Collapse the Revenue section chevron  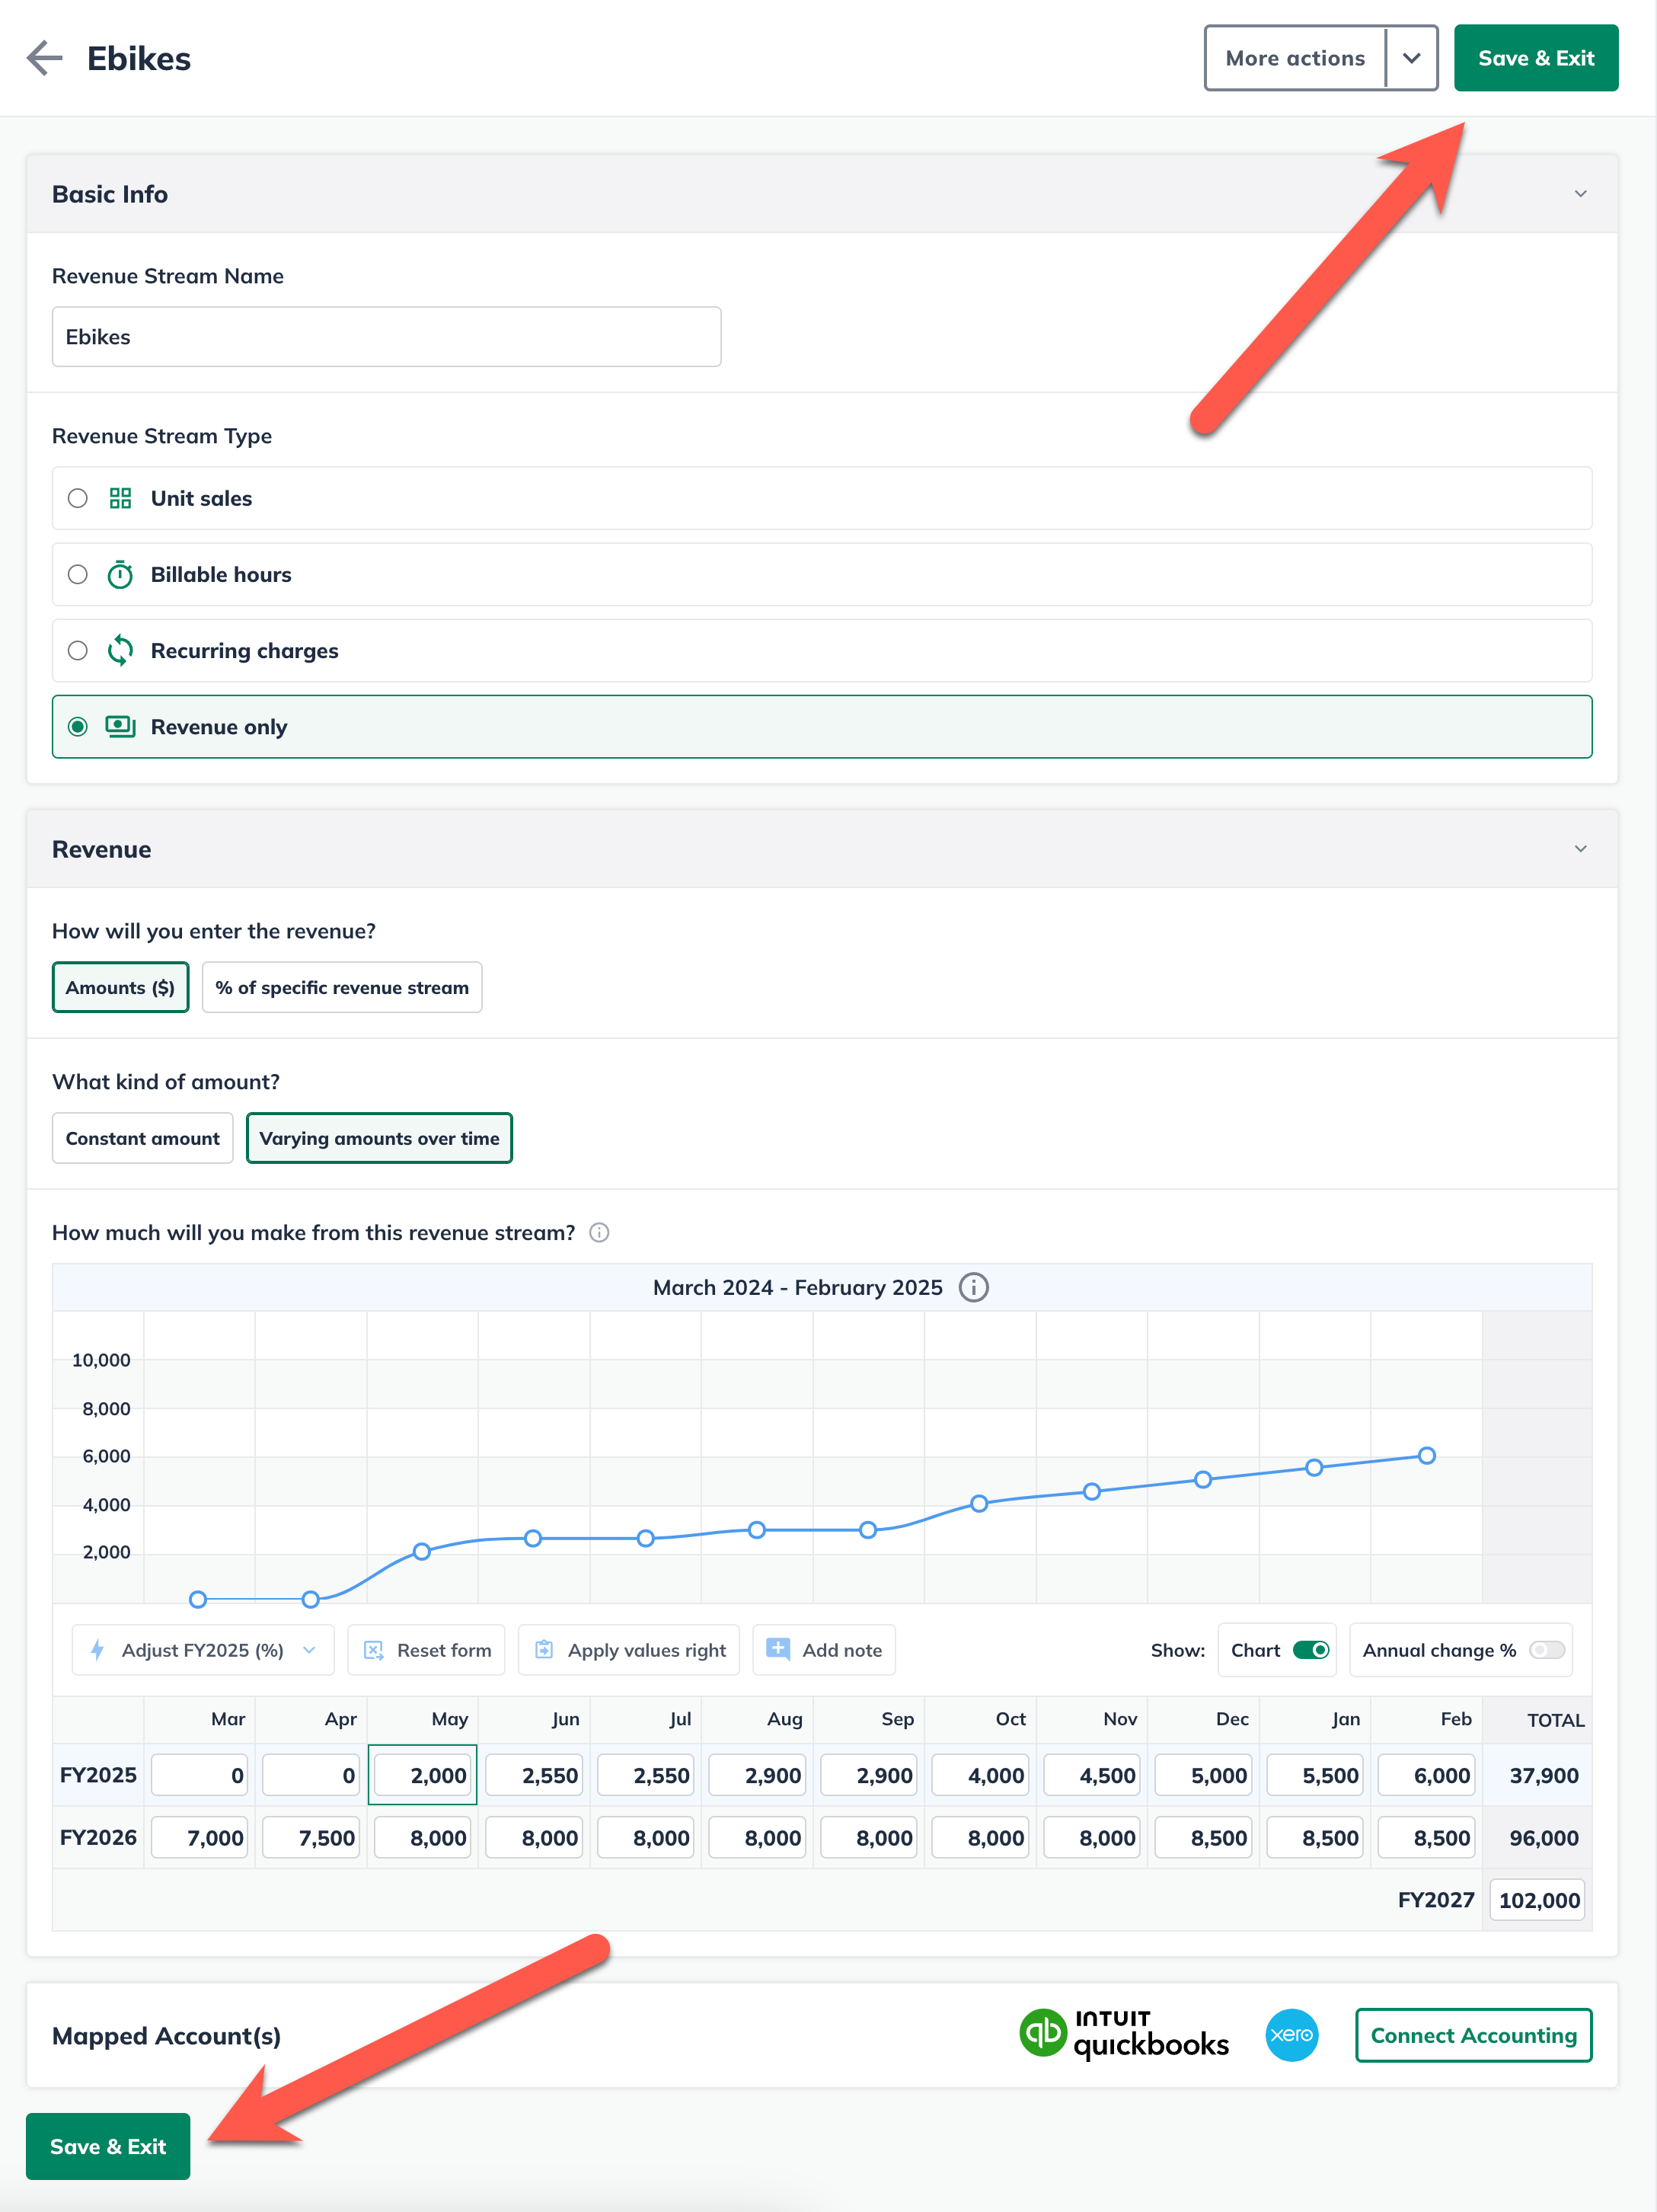(x=1580, y=849)
